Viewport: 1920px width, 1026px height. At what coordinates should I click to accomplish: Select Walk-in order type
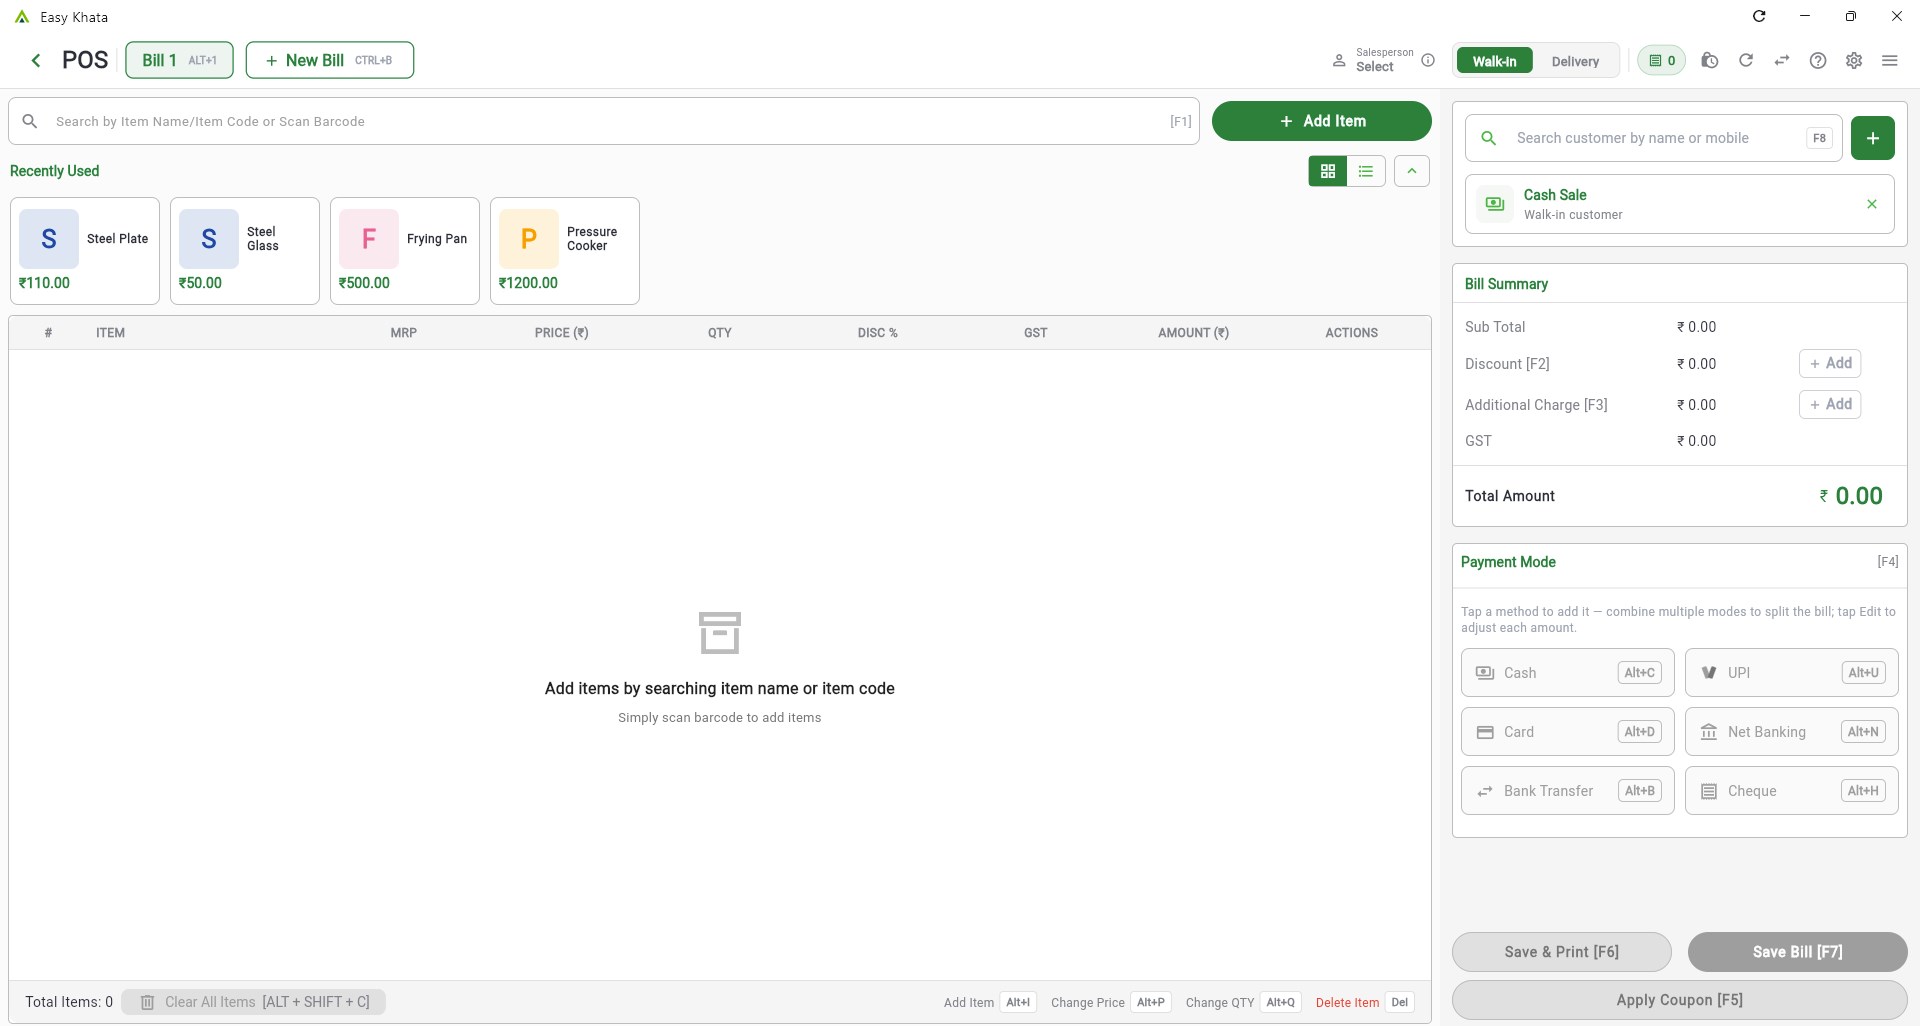point(1494,61)
